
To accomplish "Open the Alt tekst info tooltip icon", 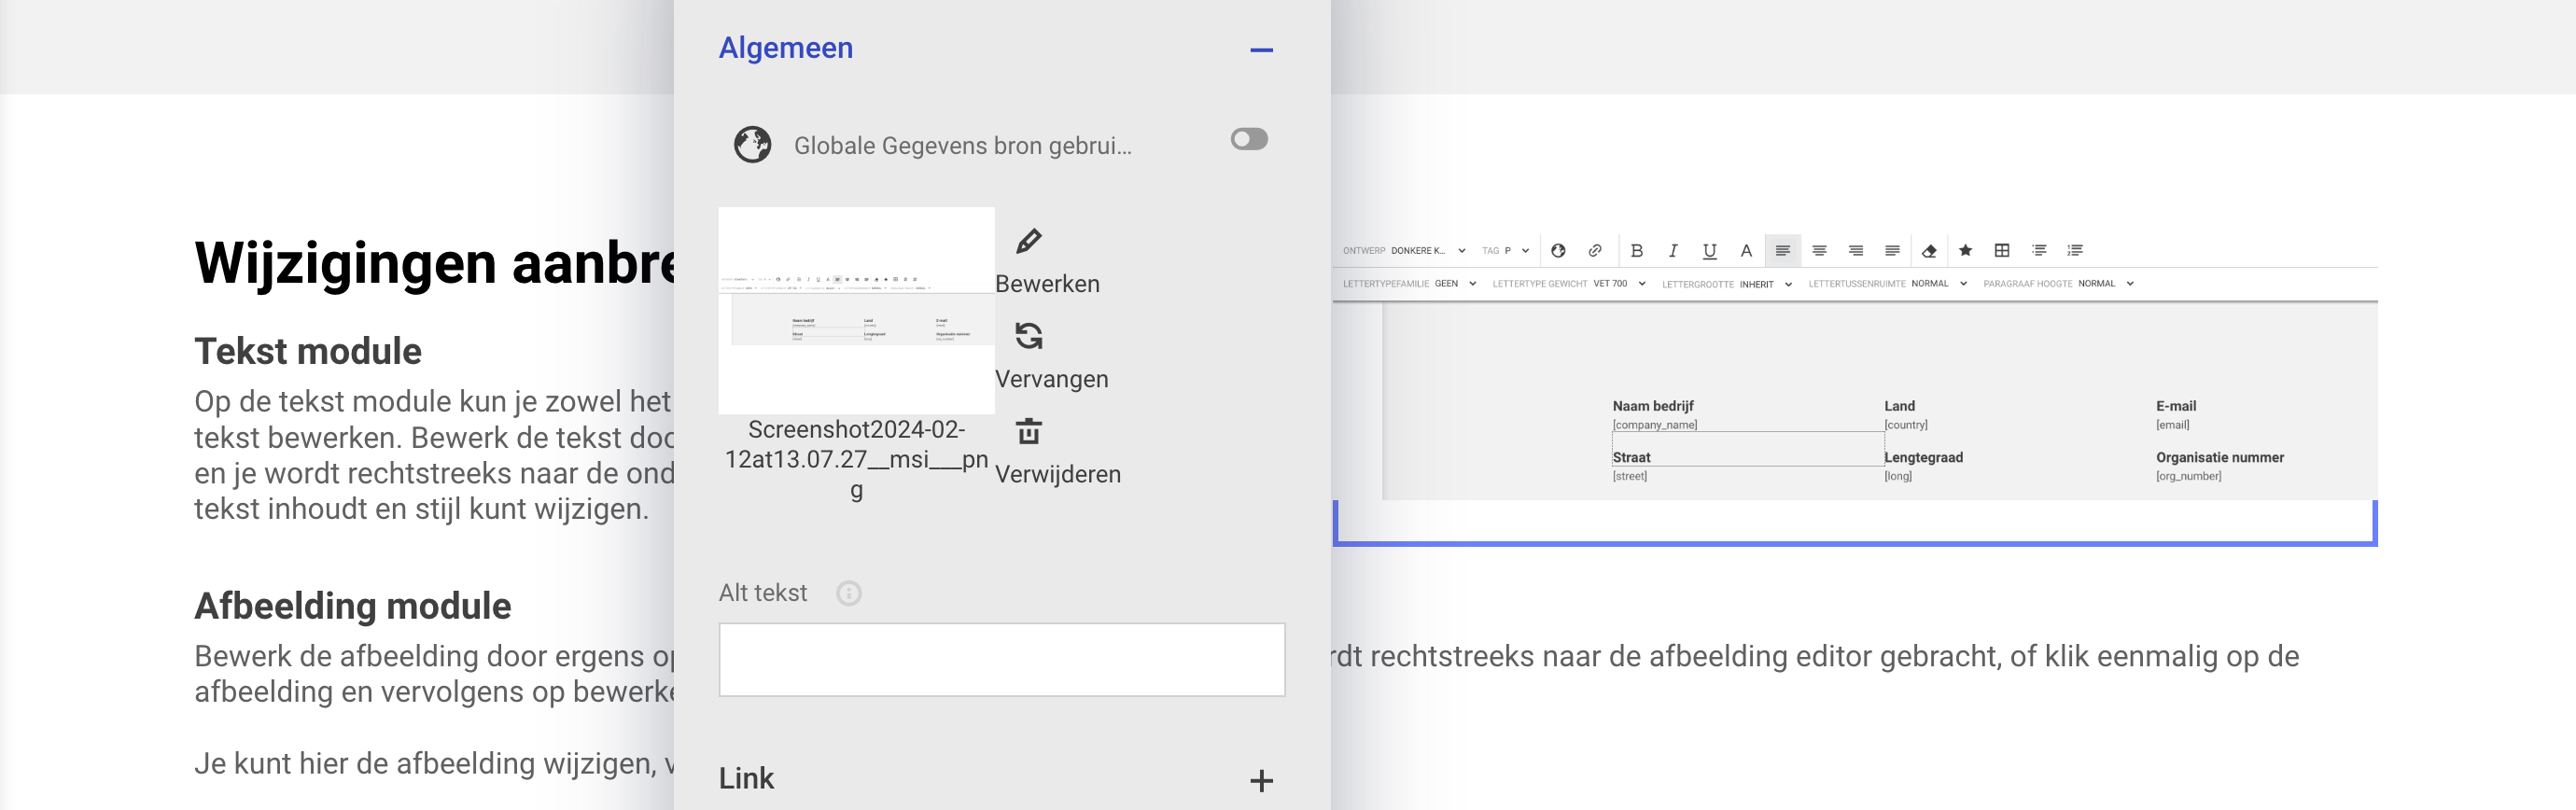I will point(849,593).
